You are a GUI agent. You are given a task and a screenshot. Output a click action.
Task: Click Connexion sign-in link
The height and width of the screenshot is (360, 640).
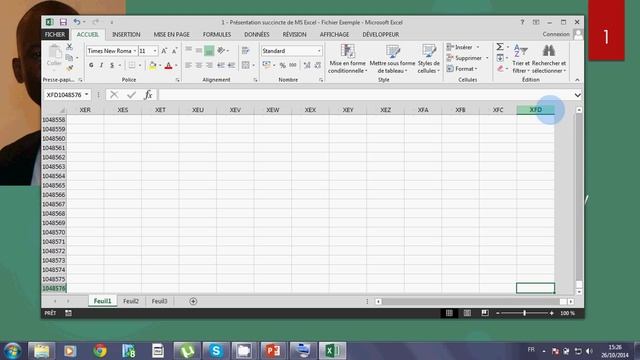pyautogui.click(x=556, y=34)
